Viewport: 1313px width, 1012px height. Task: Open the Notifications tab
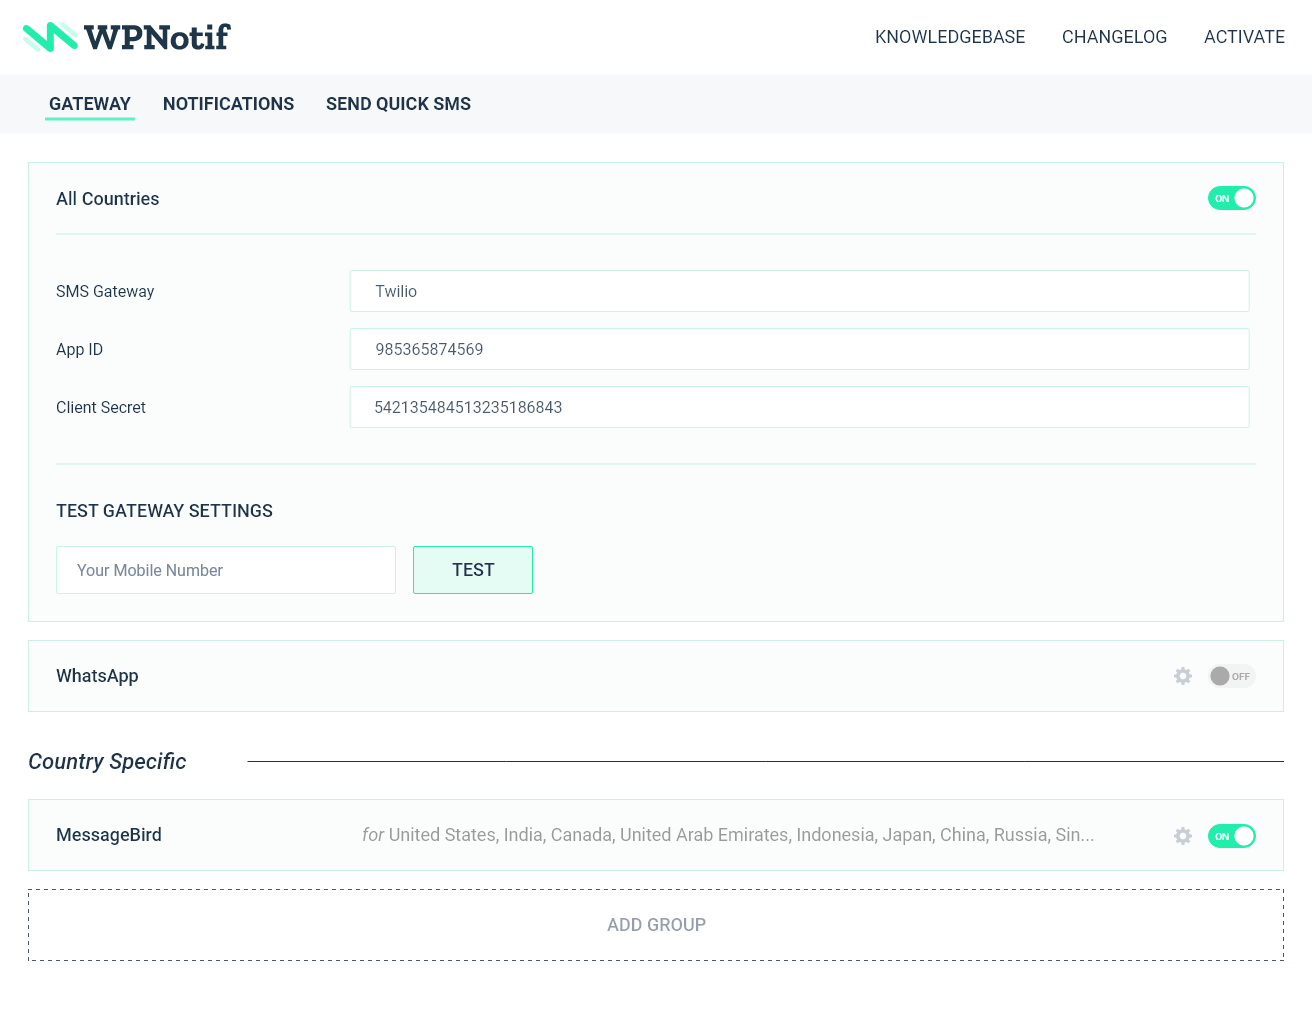[228, 104]
